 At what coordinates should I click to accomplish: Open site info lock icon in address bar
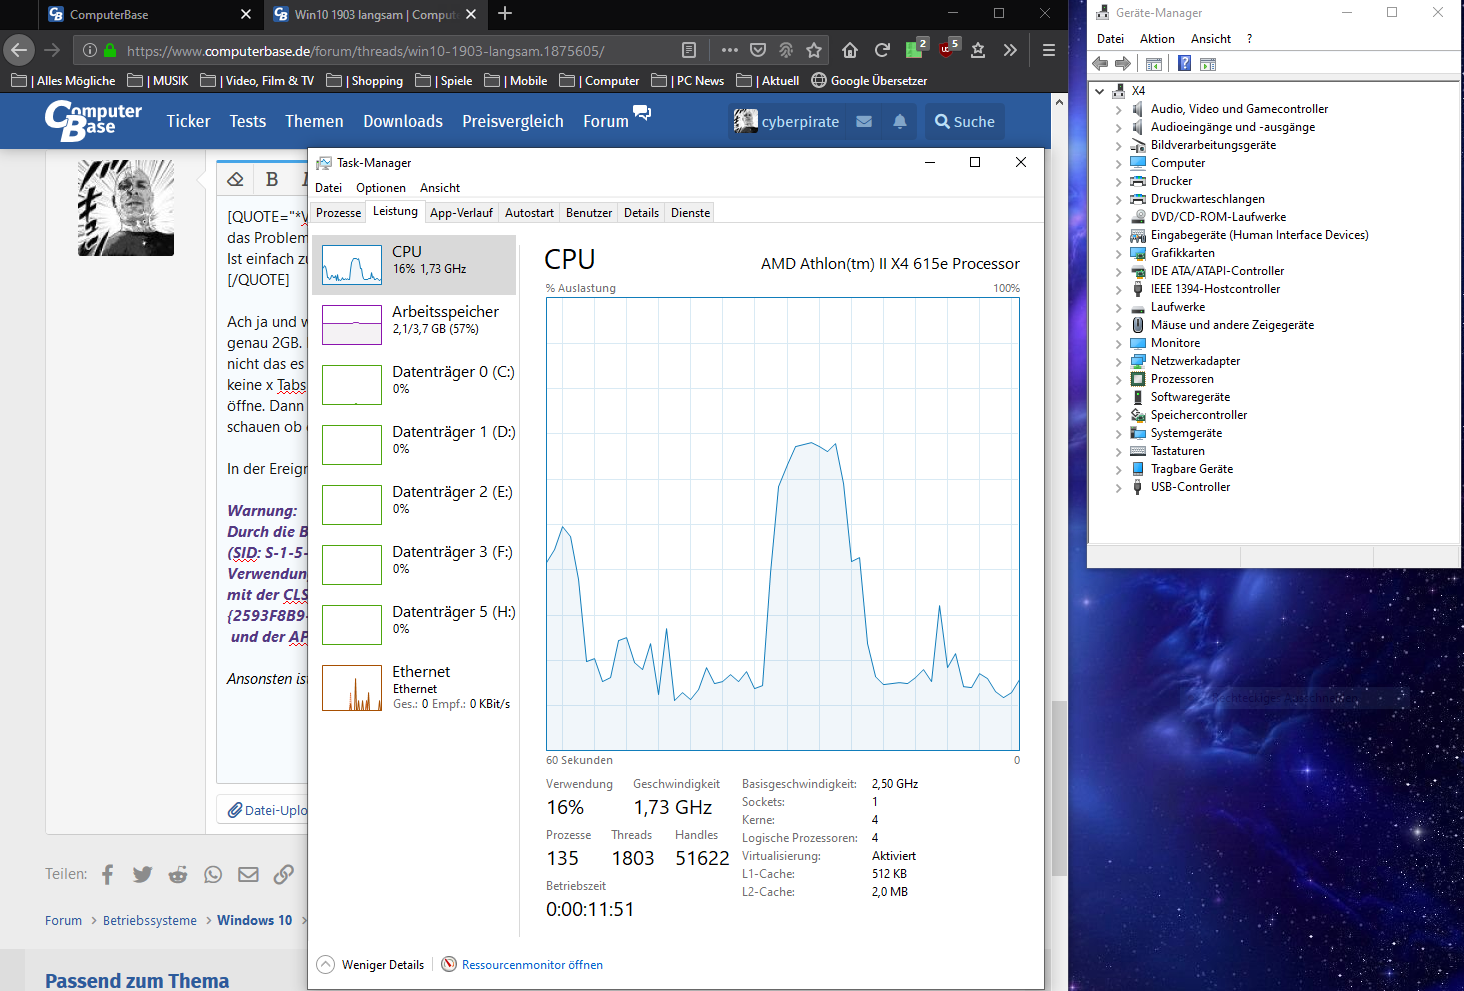click(110, 50)
